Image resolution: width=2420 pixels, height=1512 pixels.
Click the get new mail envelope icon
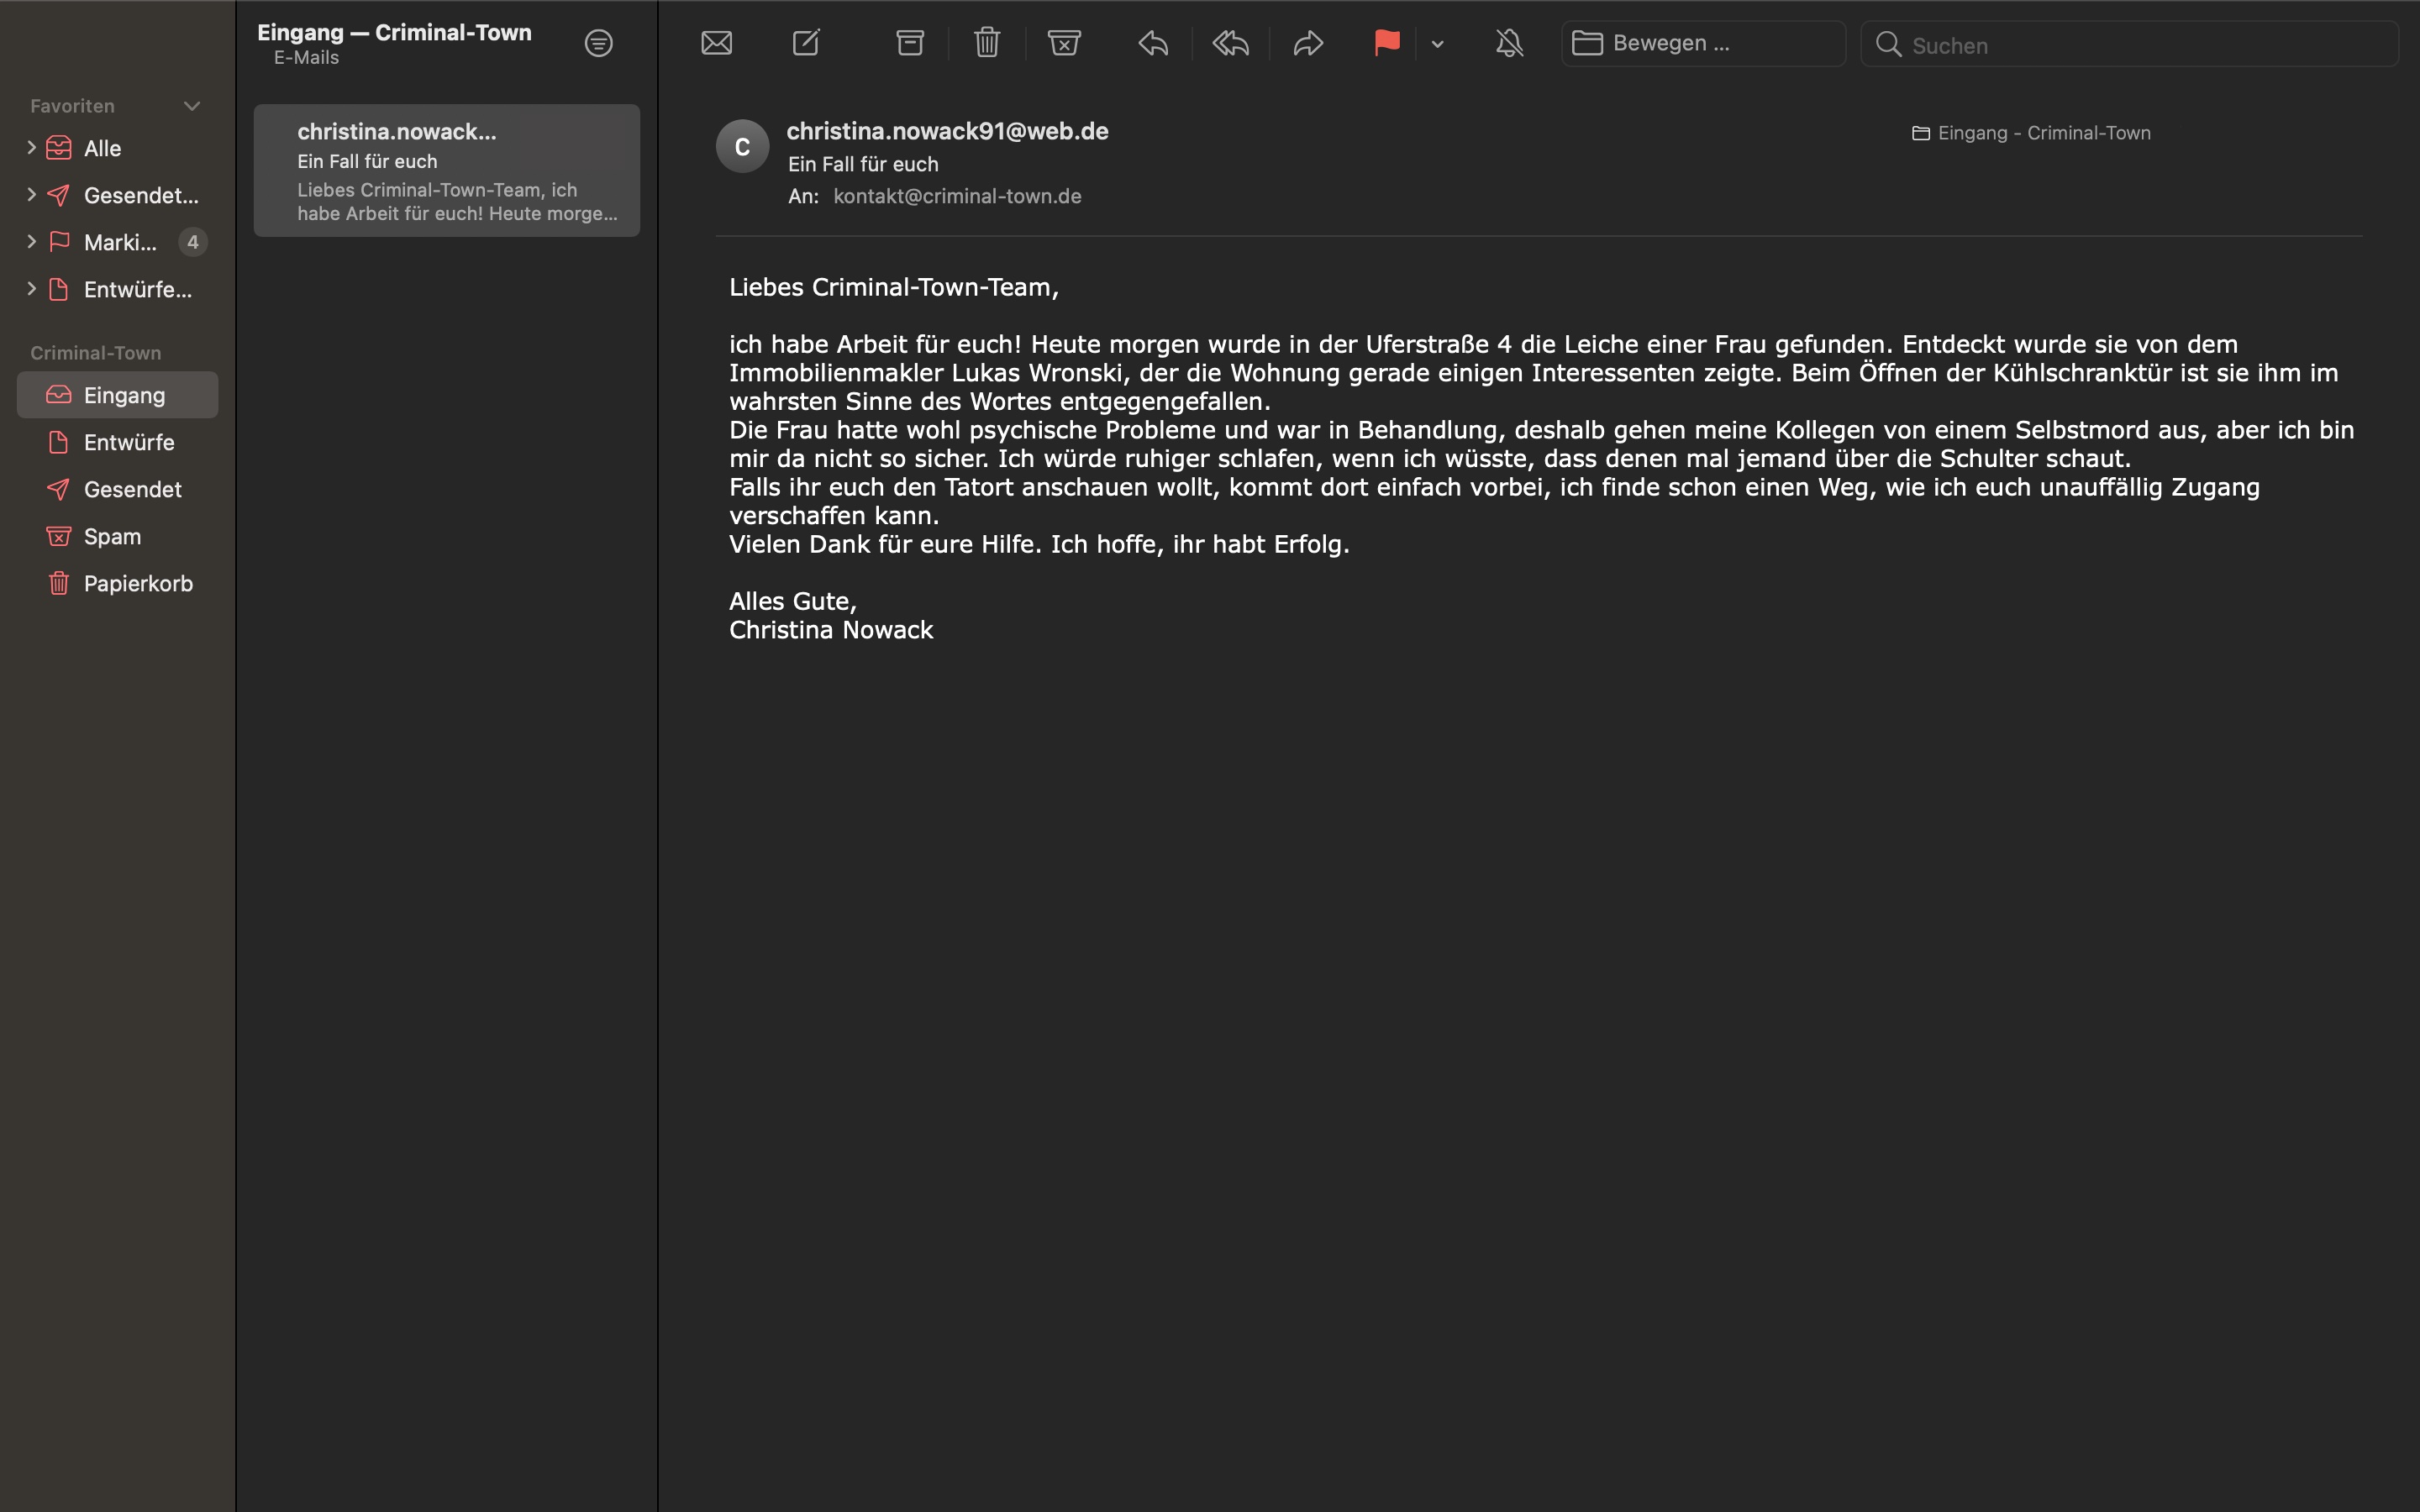click(x=716, y=43)
